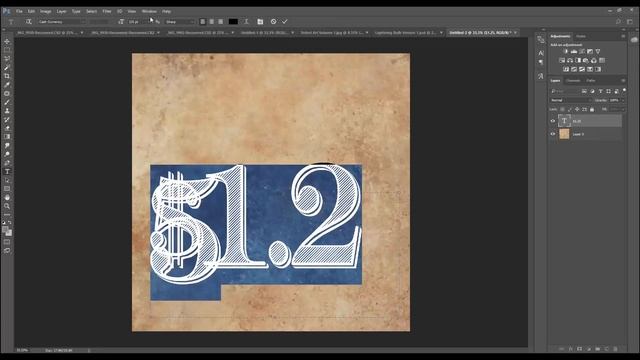Add an Invert adjustment
Screen dimensions: 640x360
[x=566, y=69]
